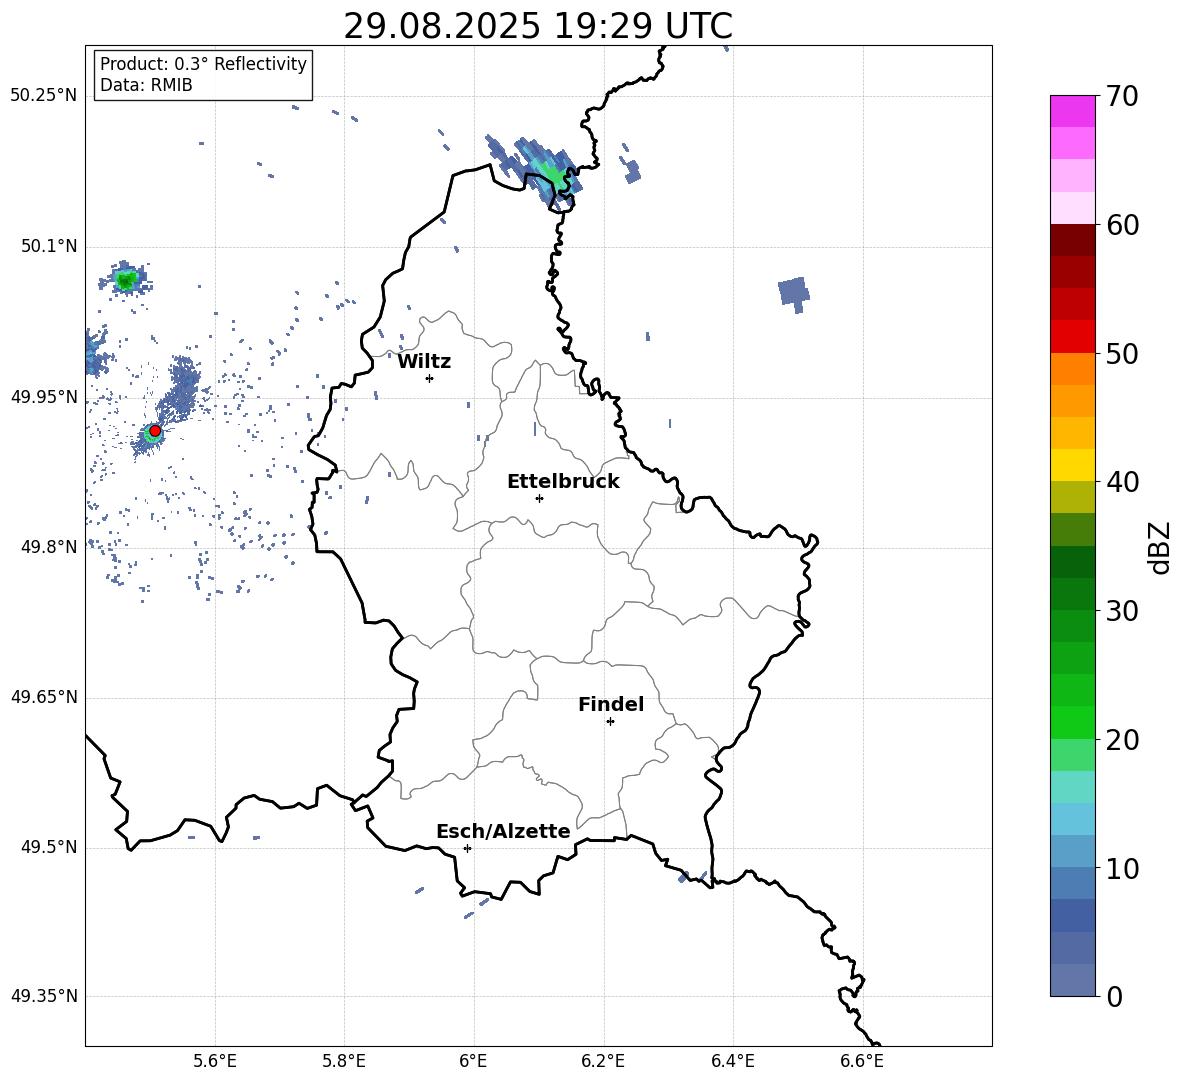Image resolution: width=1184 pixels, height=1081 pixels.
Task: Click the 49.8°N latitude label
Action: pyautogui.click(x=49, y=547)
